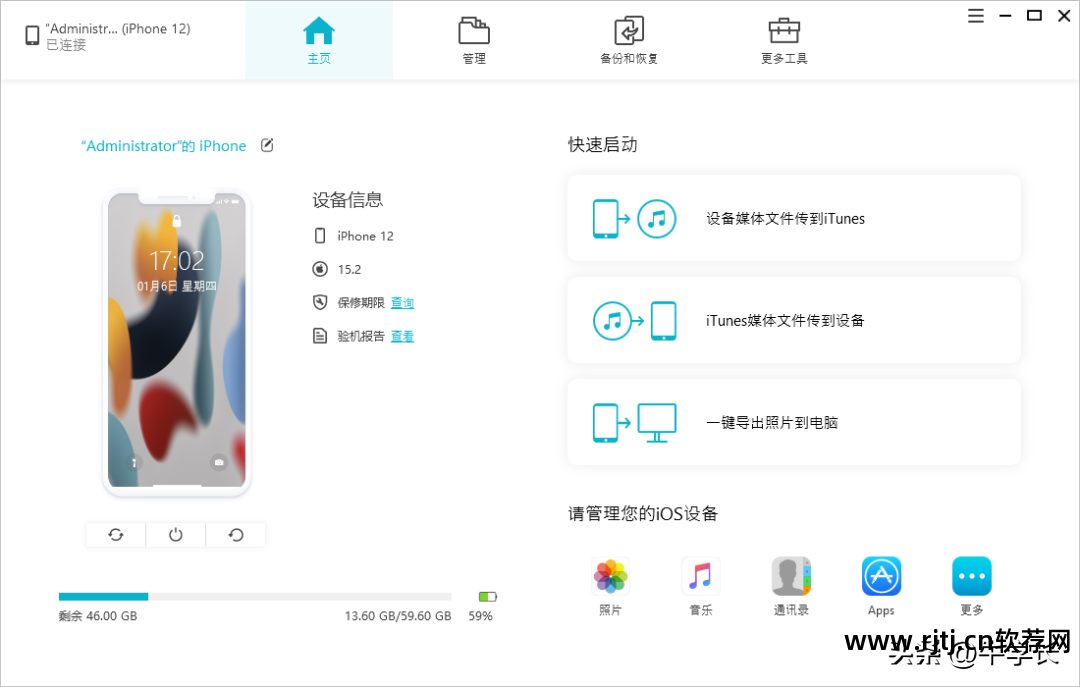Click the 快速启动 heading
Image resolution: width=1080 pixels, height=687 pixels.
[x=603, y=145]
